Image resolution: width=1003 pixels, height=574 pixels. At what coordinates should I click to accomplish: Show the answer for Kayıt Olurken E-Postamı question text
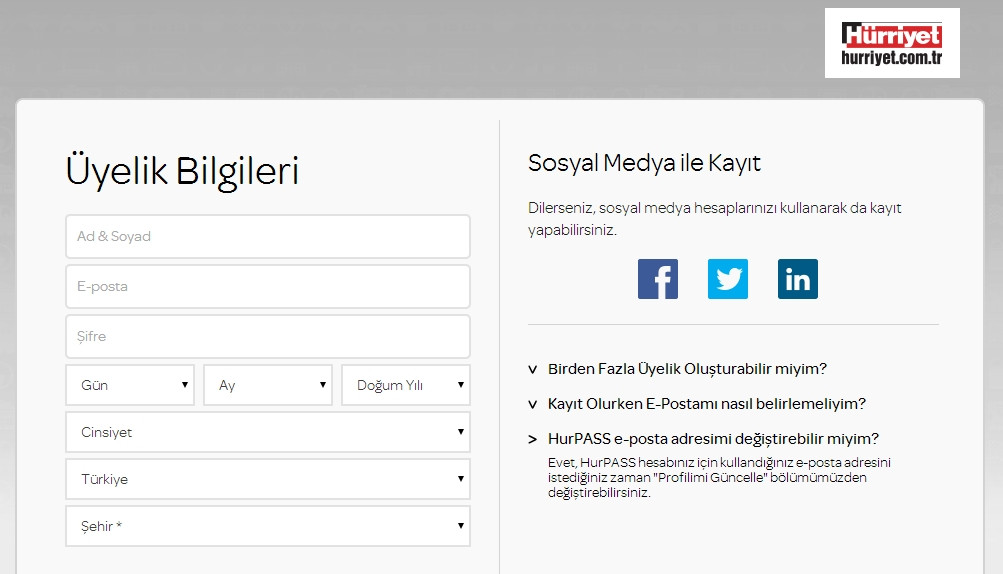pos(706,404)
